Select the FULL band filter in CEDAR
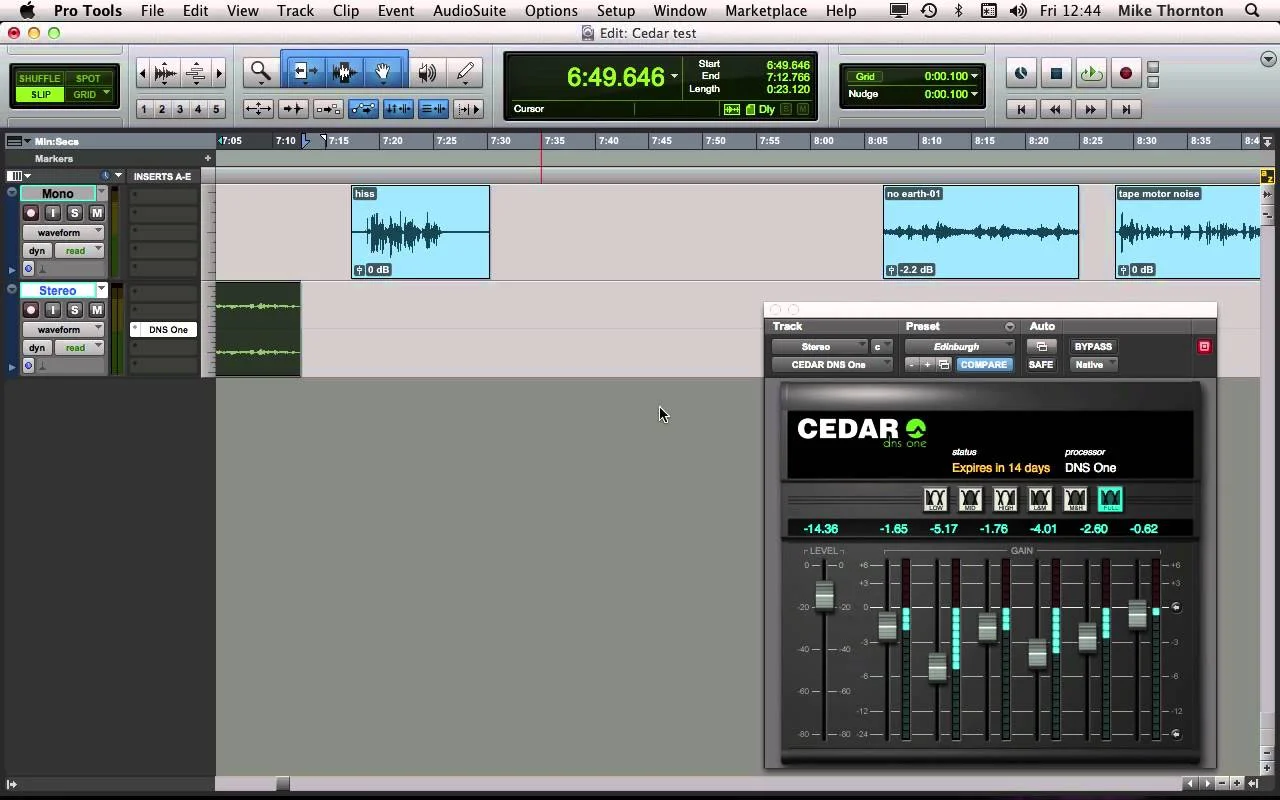The width and height of the screenshot is (1280, 800). pyautogui.click(x=1110, y=499)
